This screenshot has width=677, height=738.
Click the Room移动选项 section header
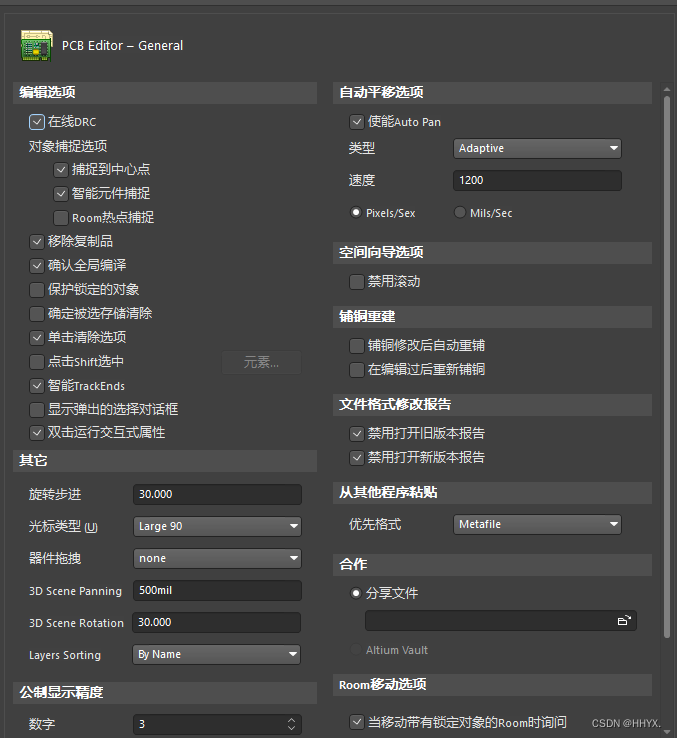492,685
